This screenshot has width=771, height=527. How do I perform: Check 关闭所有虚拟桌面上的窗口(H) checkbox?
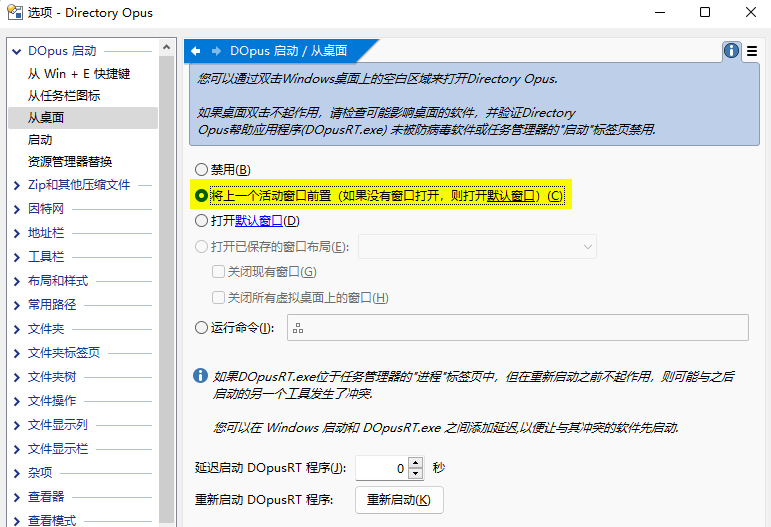(x=218, y=297)
